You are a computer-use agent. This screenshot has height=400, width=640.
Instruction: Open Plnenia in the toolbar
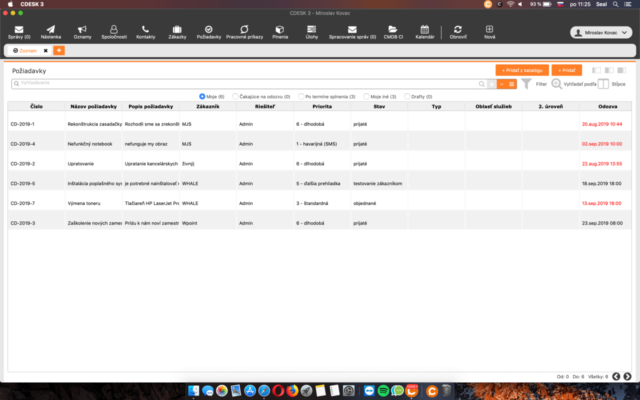click(280, 32)
